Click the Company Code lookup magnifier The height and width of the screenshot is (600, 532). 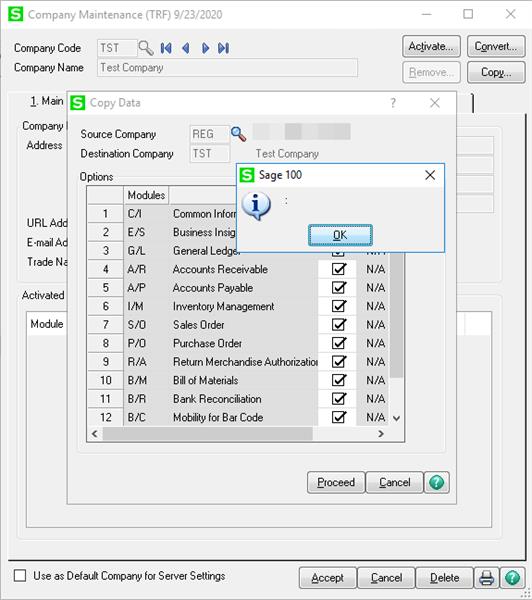[x=146, y=48]
